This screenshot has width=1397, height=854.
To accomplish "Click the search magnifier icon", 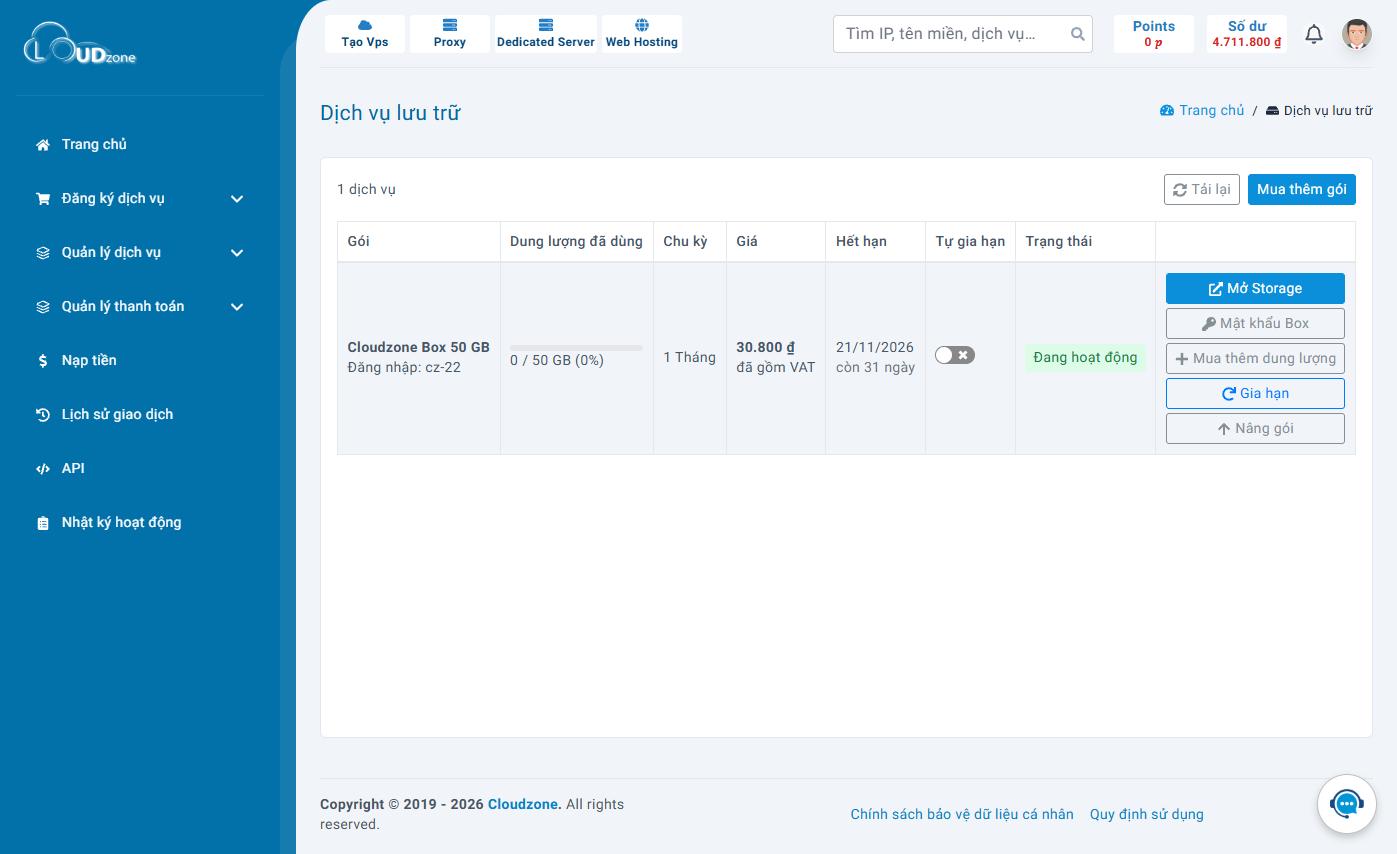I will tap(1077, 34).
